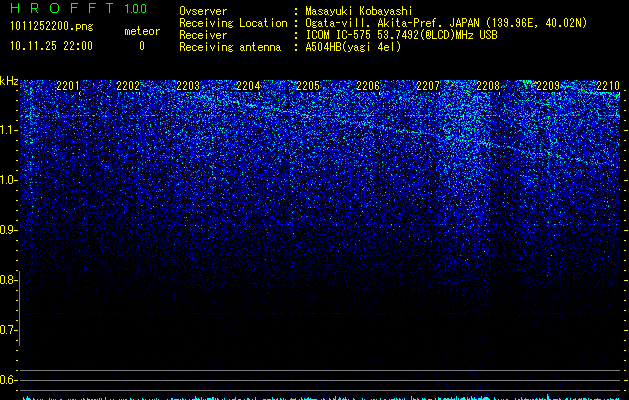Click the 2203 time marker
629x400 pixels.
188,86
